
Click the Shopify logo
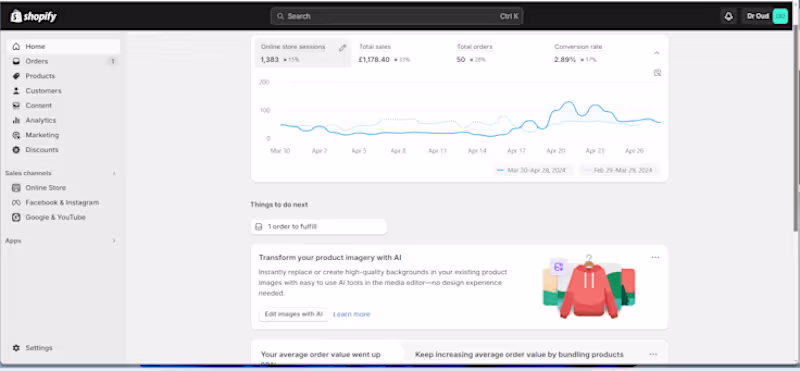coord(34,16)
